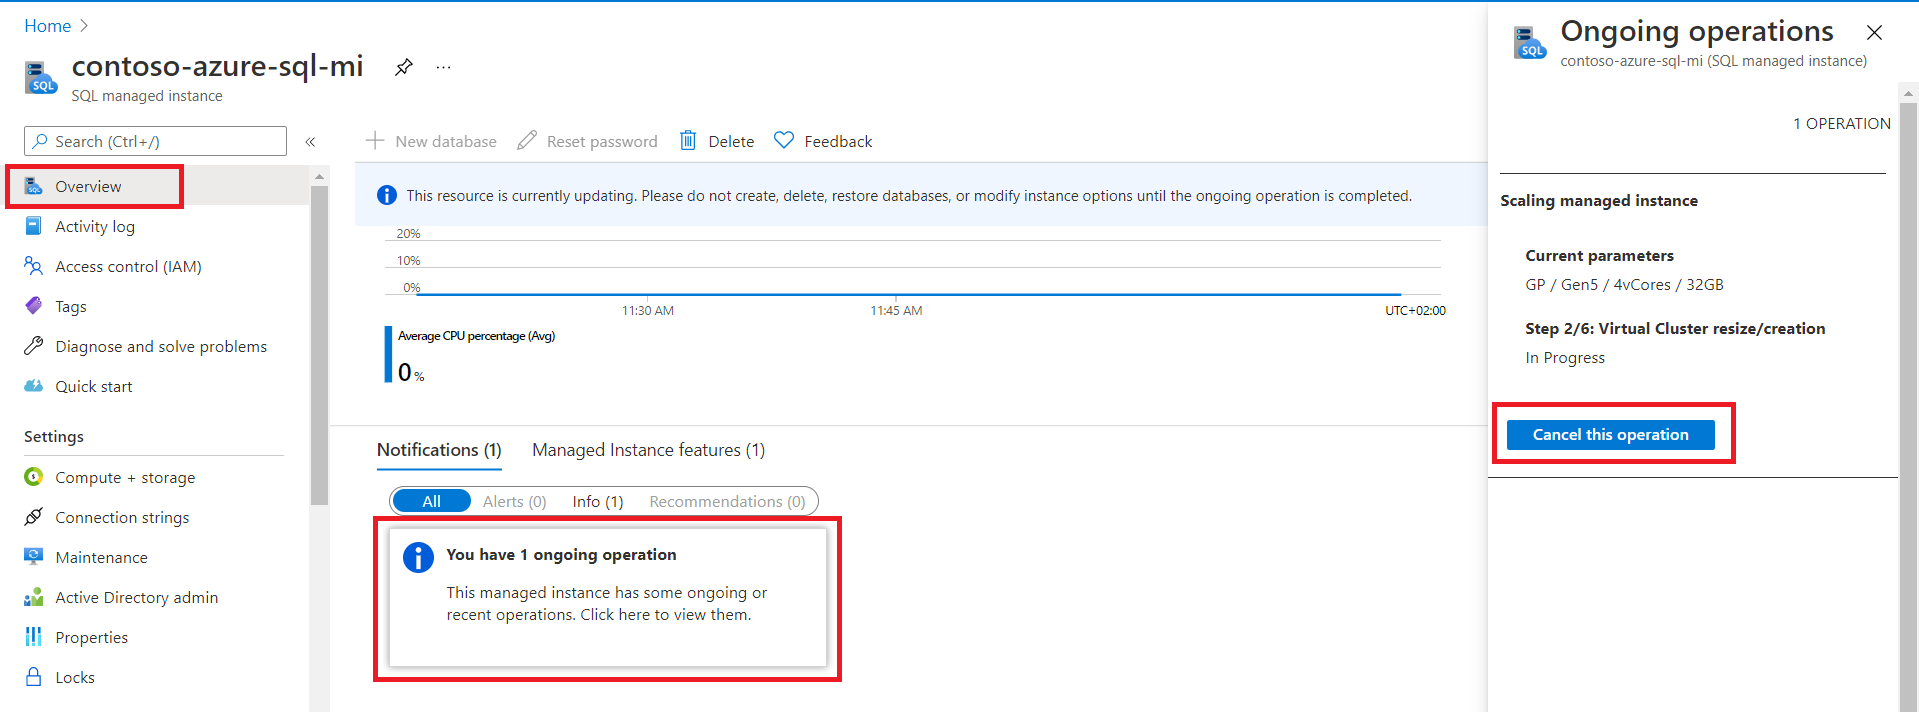This screenshot has width=1919, height=712.
Task: Click the pin to dashboard icon
Action: [403, 67]
